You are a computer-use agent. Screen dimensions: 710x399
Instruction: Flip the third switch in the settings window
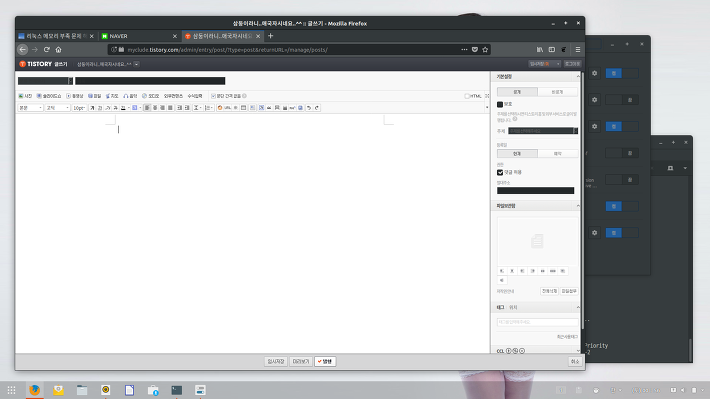622,126
